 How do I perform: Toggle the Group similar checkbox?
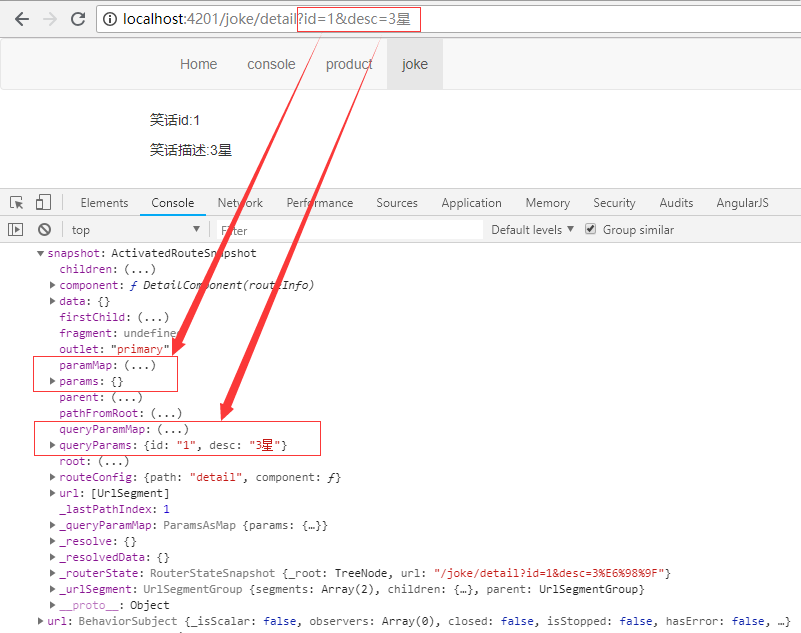click(x=590, y=229)
